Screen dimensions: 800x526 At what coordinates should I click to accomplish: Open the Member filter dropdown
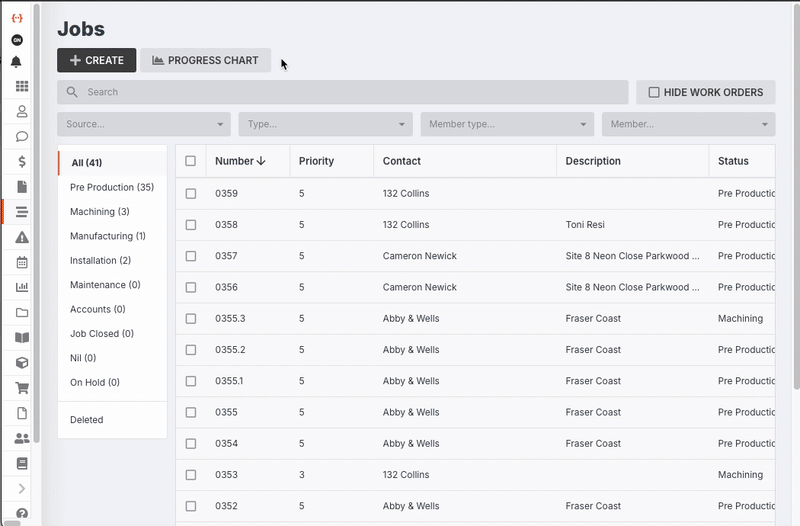pyautogui.click(x=689, y=124)
